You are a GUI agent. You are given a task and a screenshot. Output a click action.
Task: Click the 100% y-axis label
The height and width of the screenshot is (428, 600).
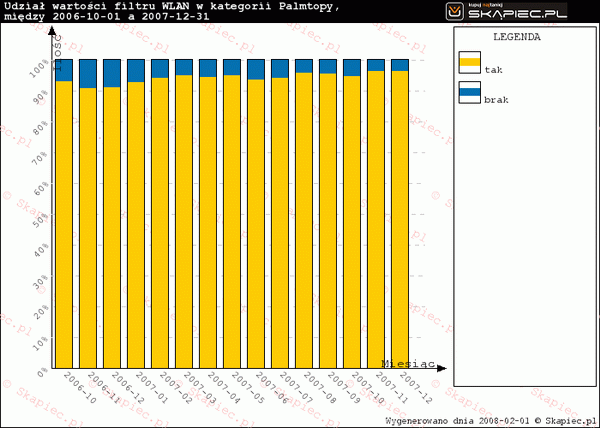pyautogui.click(x=40, y=68)
